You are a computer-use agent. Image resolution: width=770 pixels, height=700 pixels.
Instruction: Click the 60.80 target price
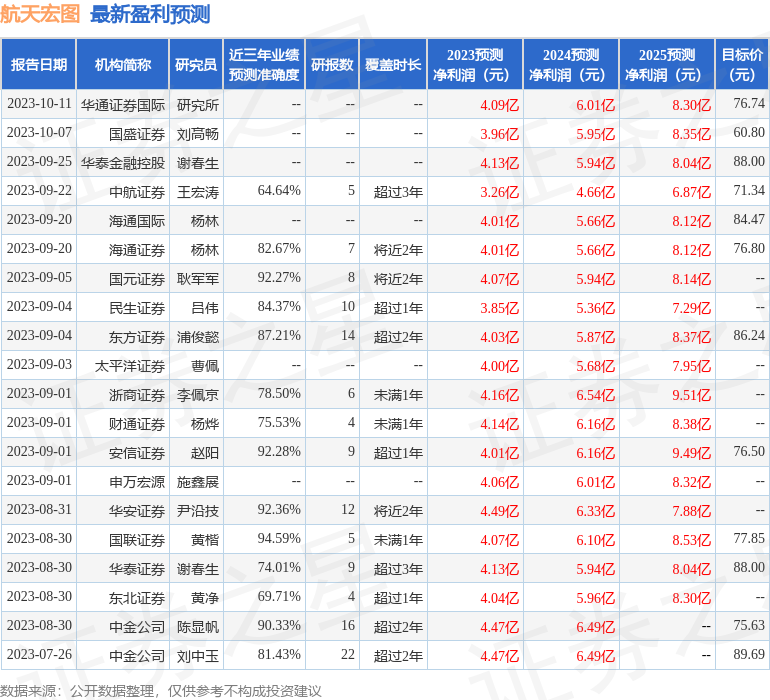pos(749,132)
